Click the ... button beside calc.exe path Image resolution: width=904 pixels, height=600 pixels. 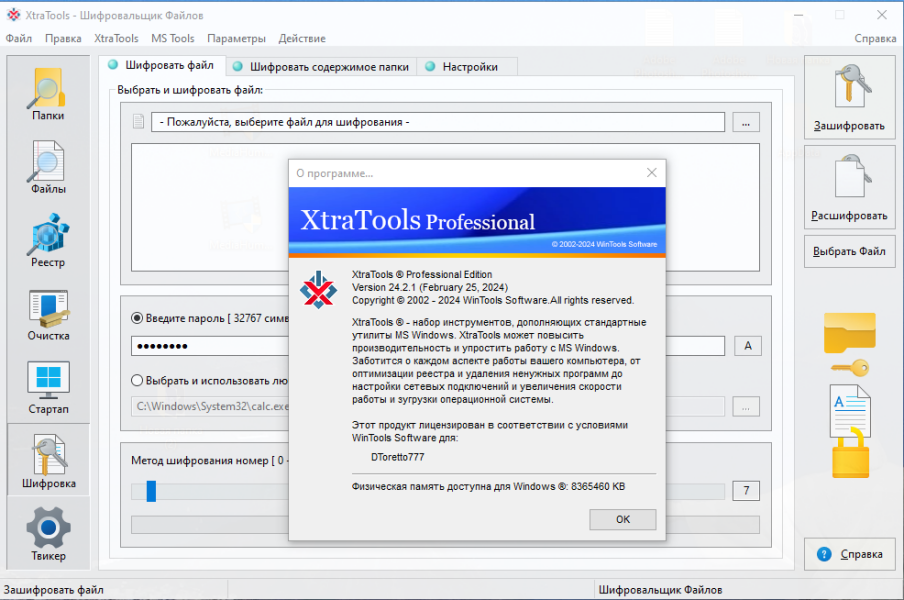point(746,407)
